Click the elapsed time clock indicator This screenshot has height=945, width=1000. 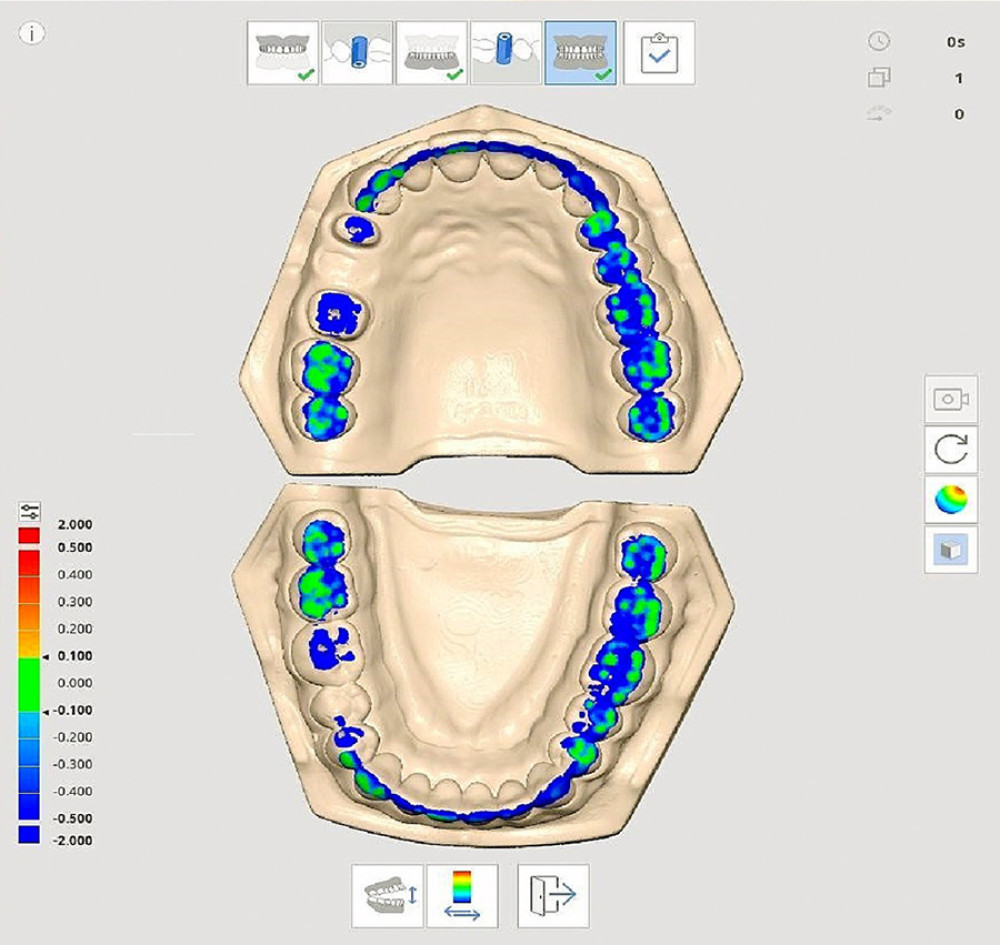(878, 42)
